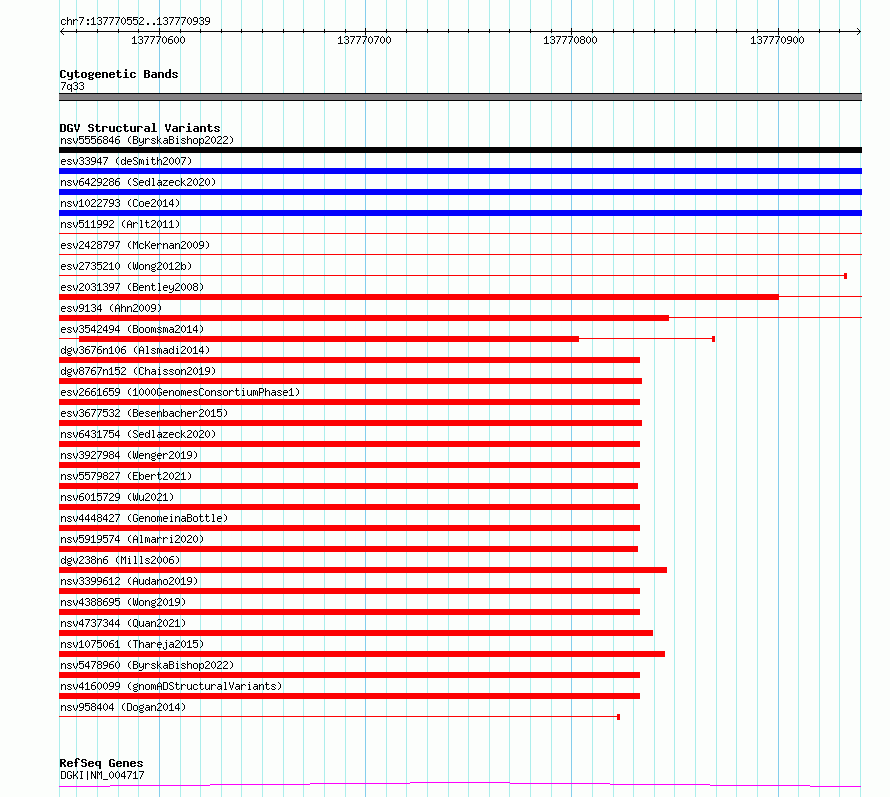The image size is (890, 797).
Task: Open the DGV Structural Variants track heading
Action: point(140,128)
